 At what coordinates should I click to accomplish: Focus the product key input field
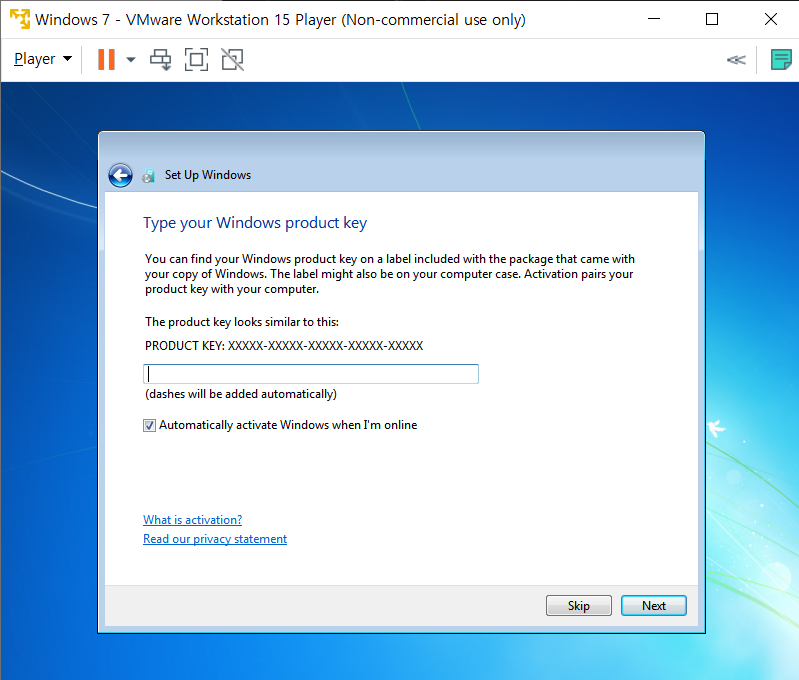311,374
